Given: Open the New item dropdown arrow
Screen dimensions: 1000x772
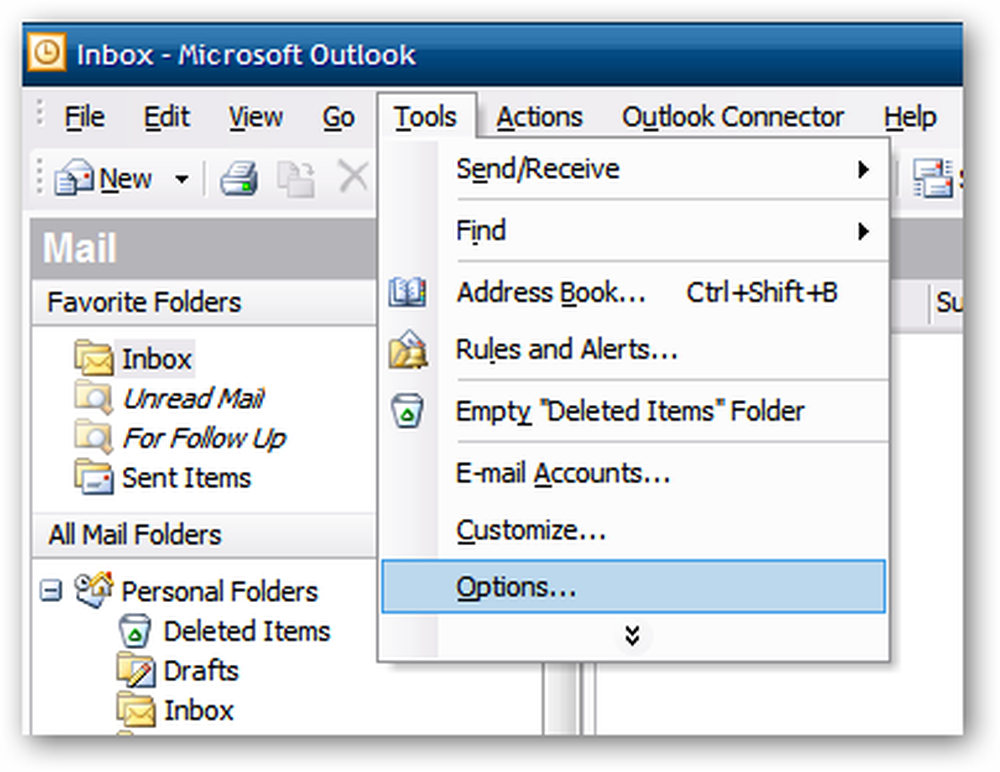Looking at the screenshot, I should point(182,179).
